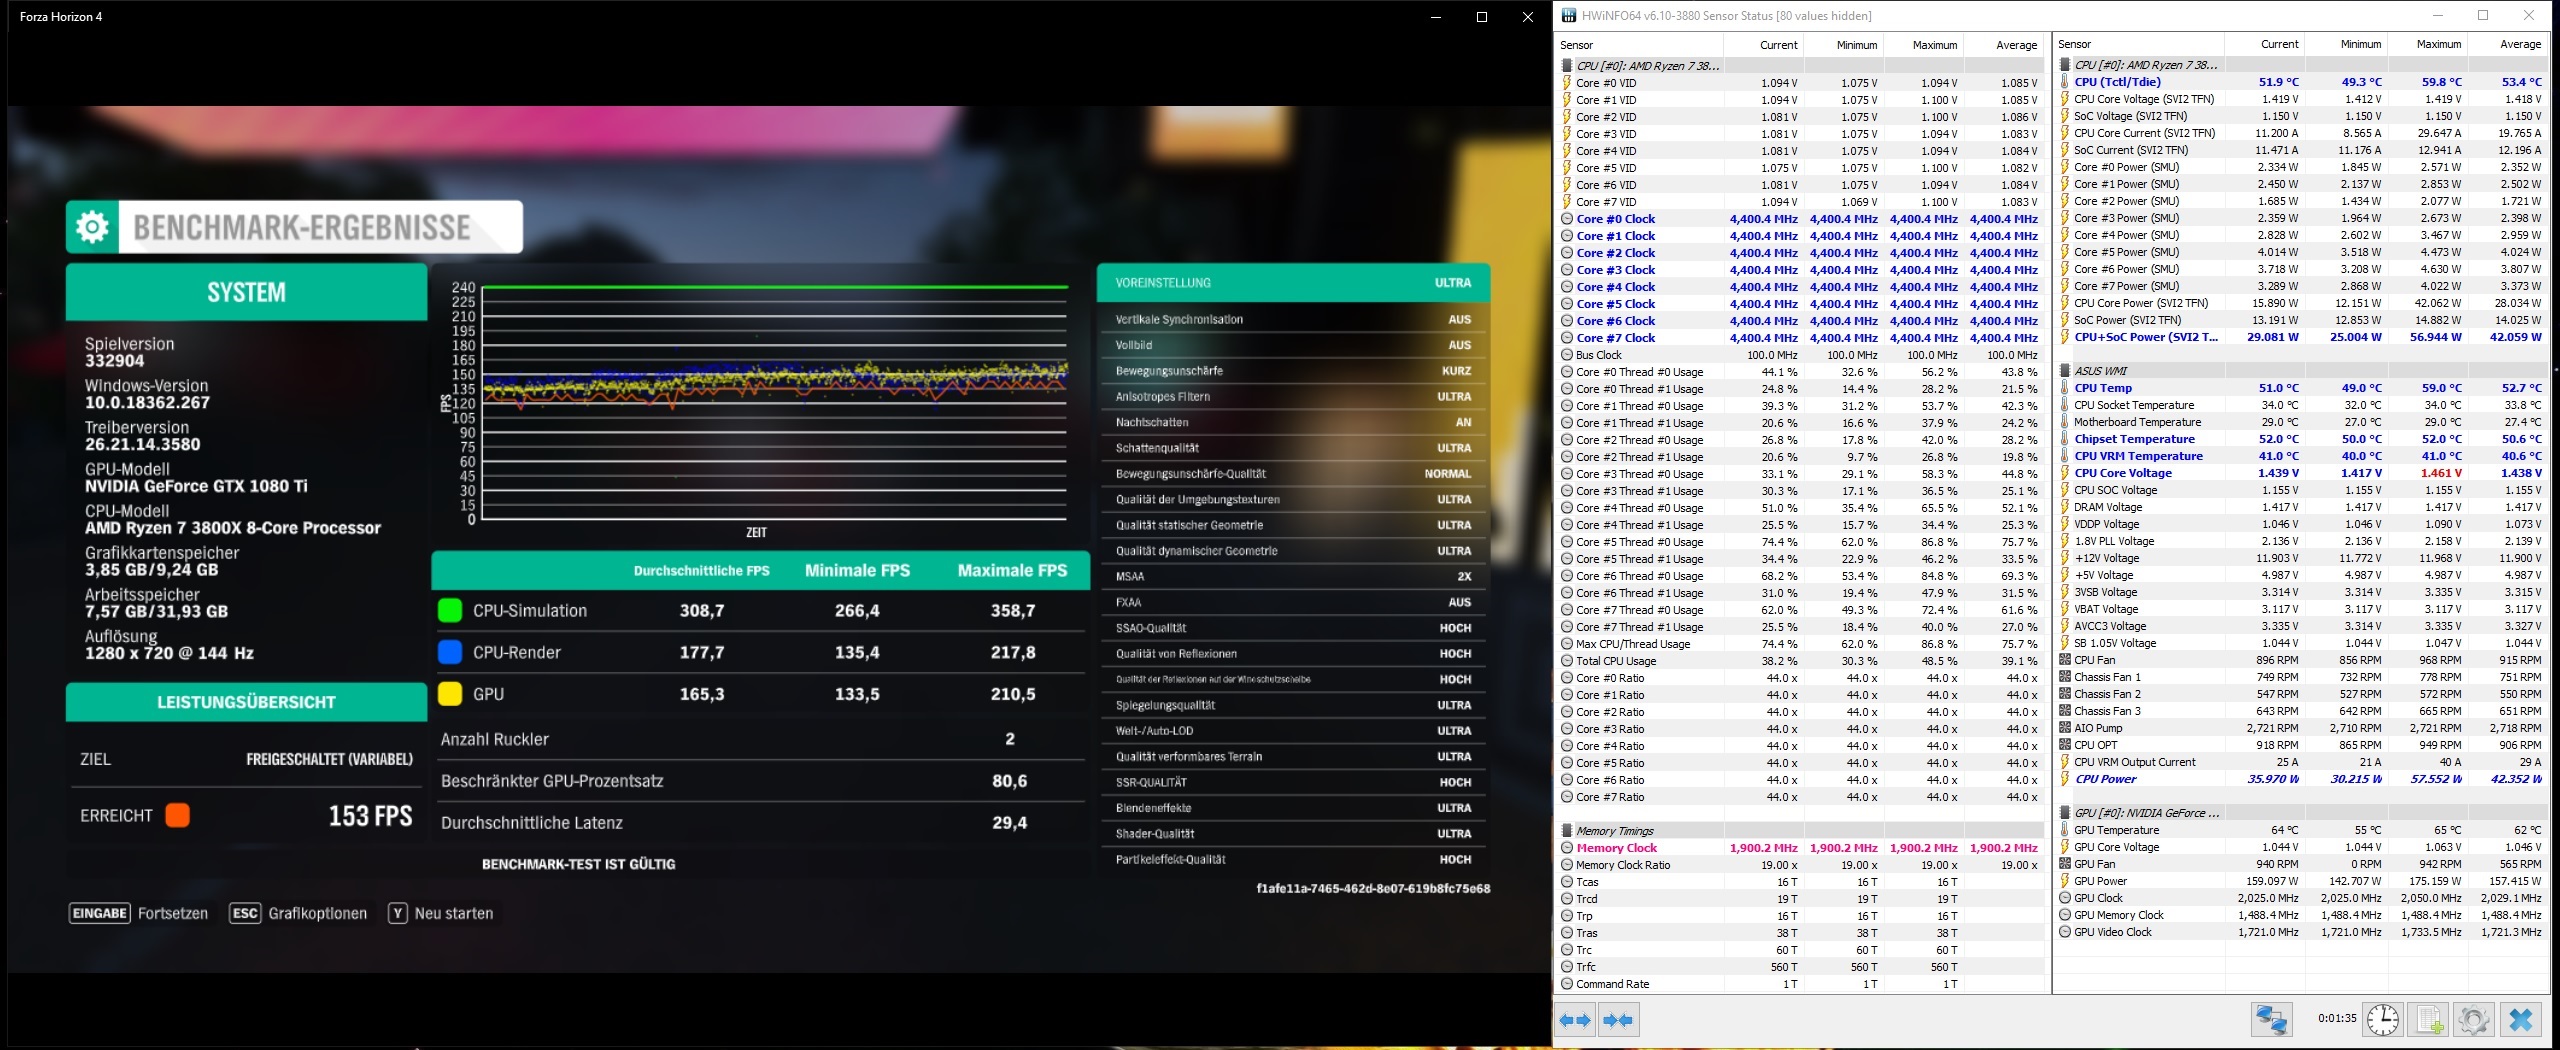The height and width of the screenshot is (1050, 2560).
Task: Click the Durchschnittliche FPS column header
Action: coord(702,571)
